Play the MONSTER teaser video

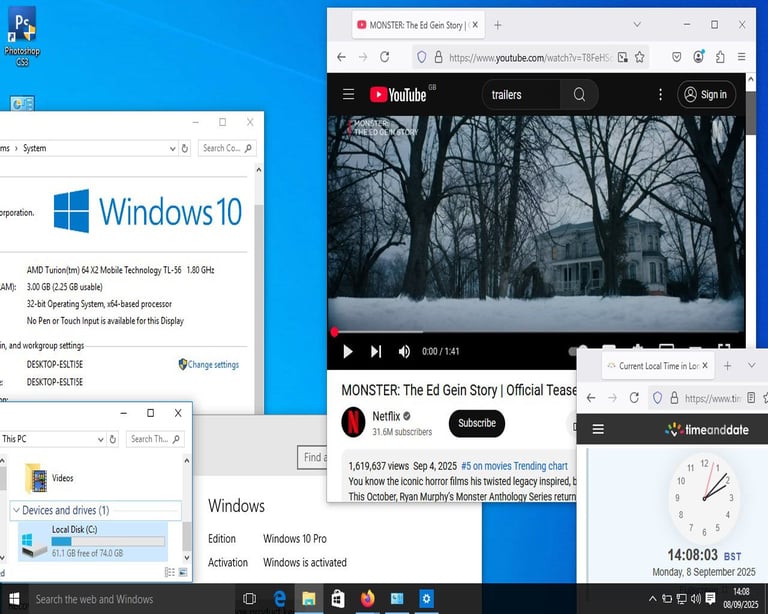point(348,352)
